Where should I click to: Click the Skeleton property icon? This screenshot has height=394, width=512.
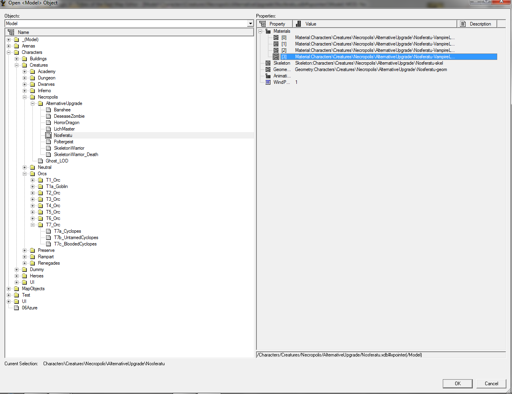coord(268,63)
